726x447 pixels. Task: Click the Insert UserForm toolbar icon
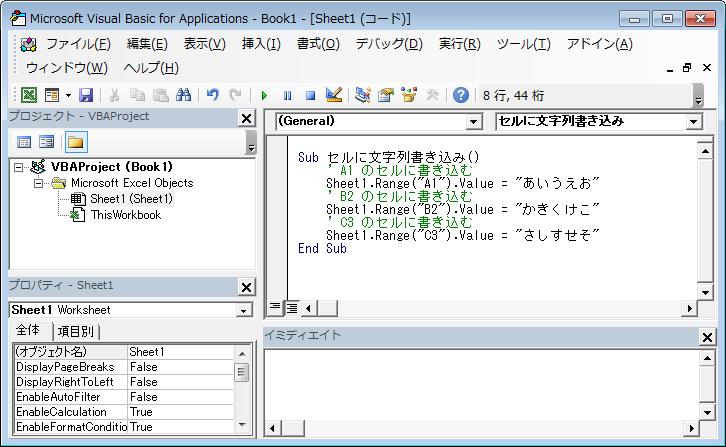51,95
